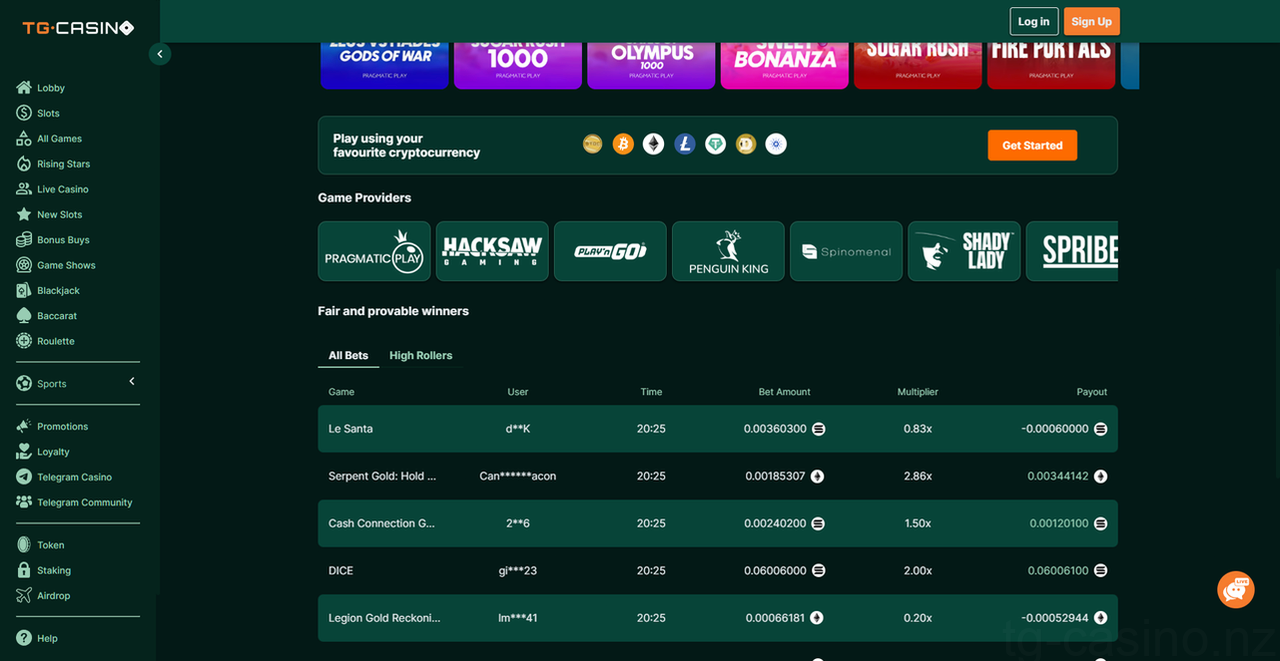Select the Slots dollar icon
The width and height of the screenshot is (1280, 661).
pyautogui.click(x=24, y=113)
